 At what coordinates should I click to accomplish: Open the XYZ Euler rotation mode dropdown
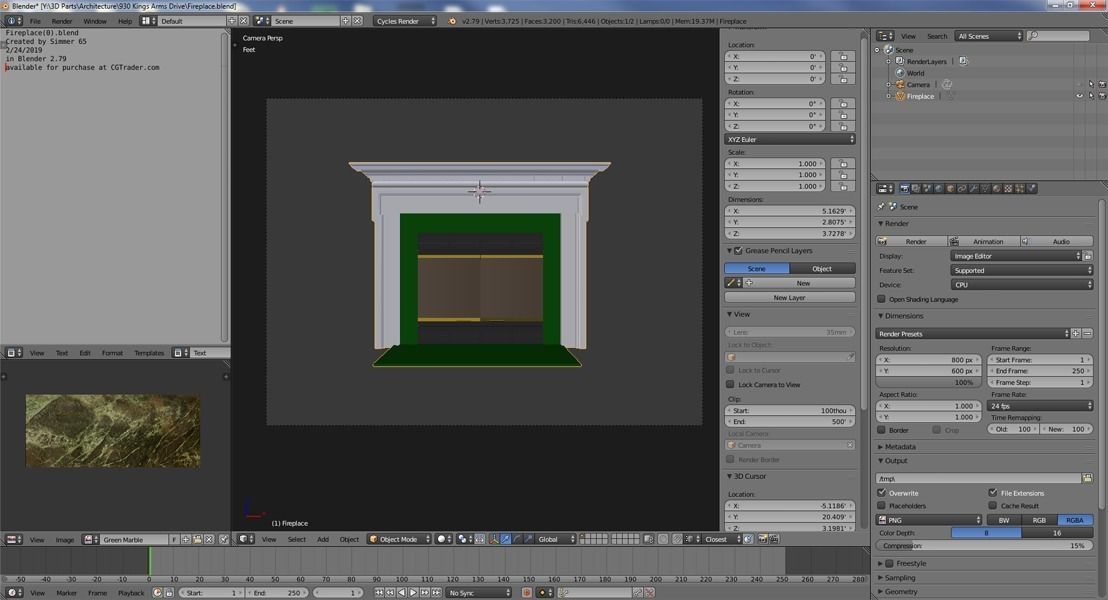(790, 139)
